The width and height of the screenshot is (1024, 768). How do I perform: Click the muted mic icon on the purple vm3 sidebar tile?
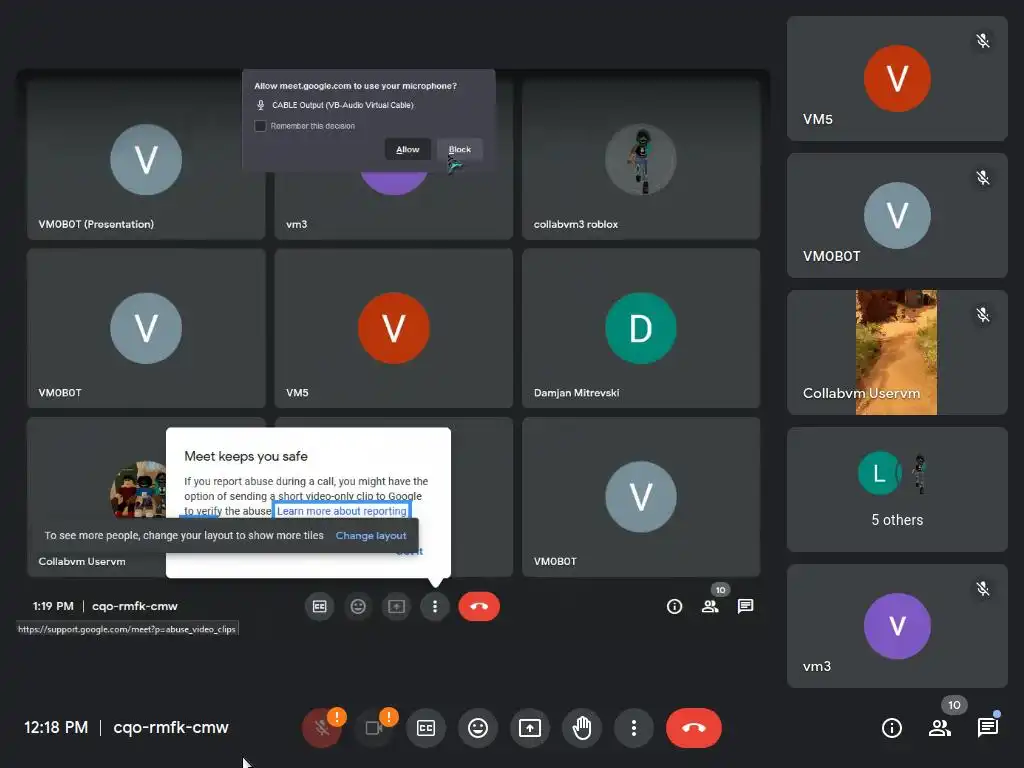click(x=983, y=589)
